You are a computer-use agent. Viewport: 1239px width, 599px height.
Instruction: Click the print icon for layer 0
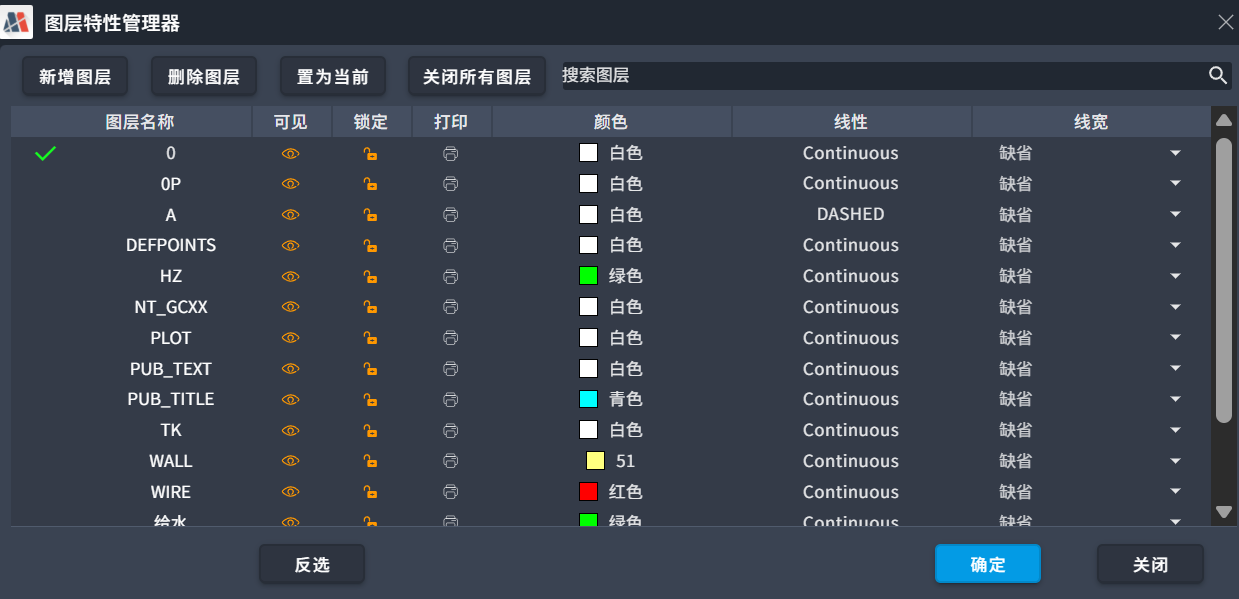pyautogui.click(x=451, y=153)
